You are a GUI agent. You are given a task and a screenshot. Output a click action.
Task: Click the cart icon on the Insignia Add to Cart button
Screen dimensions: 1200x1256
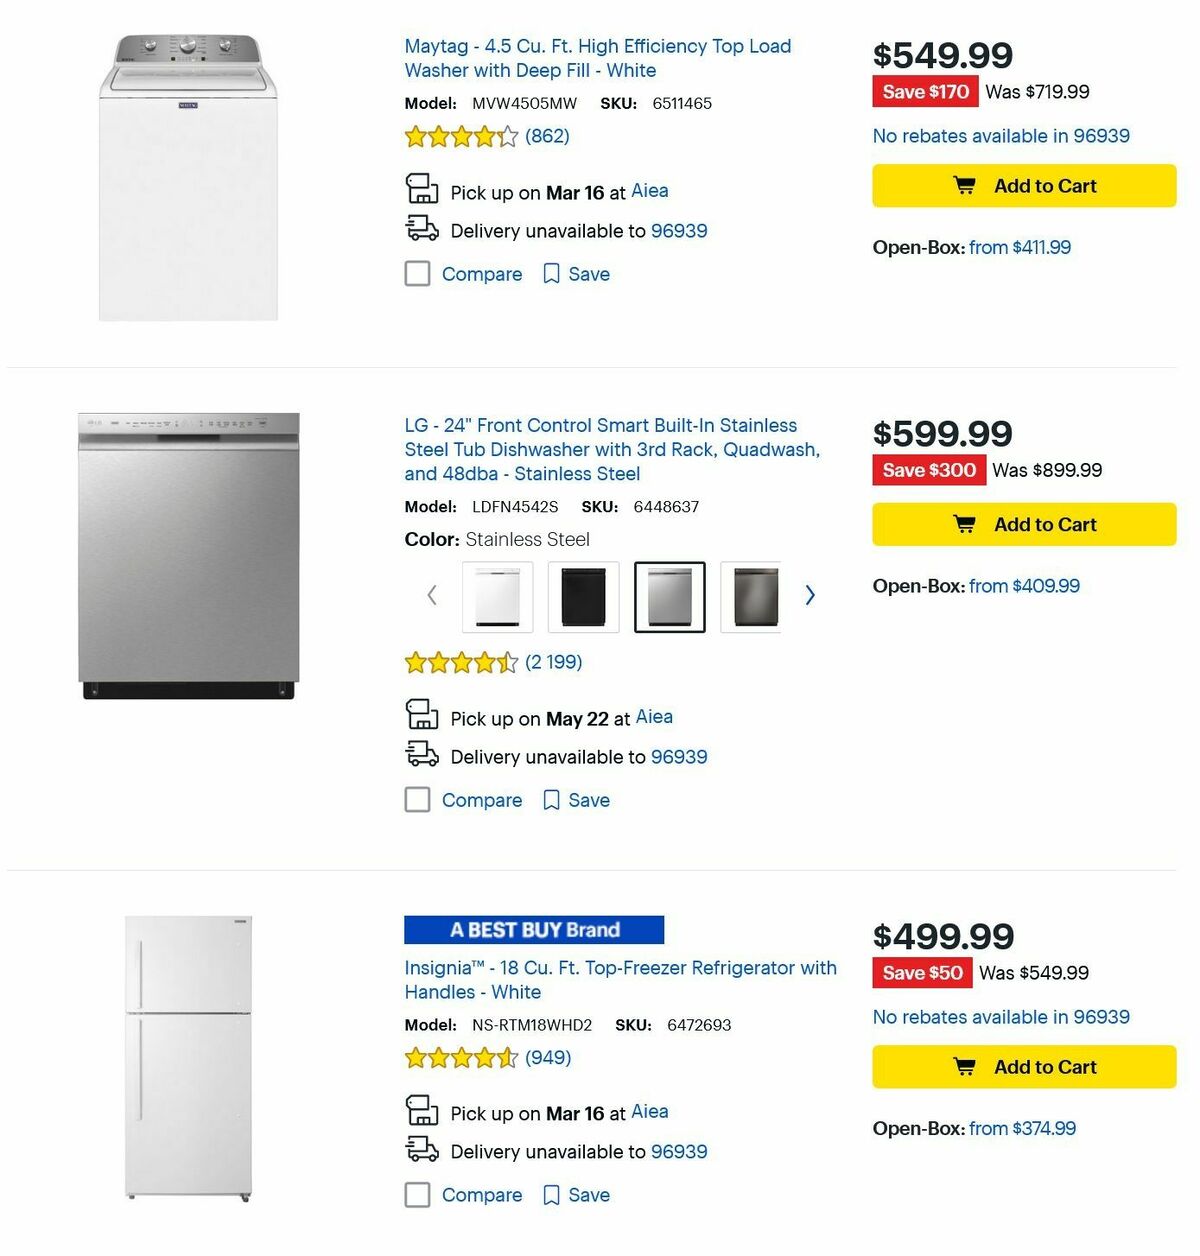(966, 1067)
